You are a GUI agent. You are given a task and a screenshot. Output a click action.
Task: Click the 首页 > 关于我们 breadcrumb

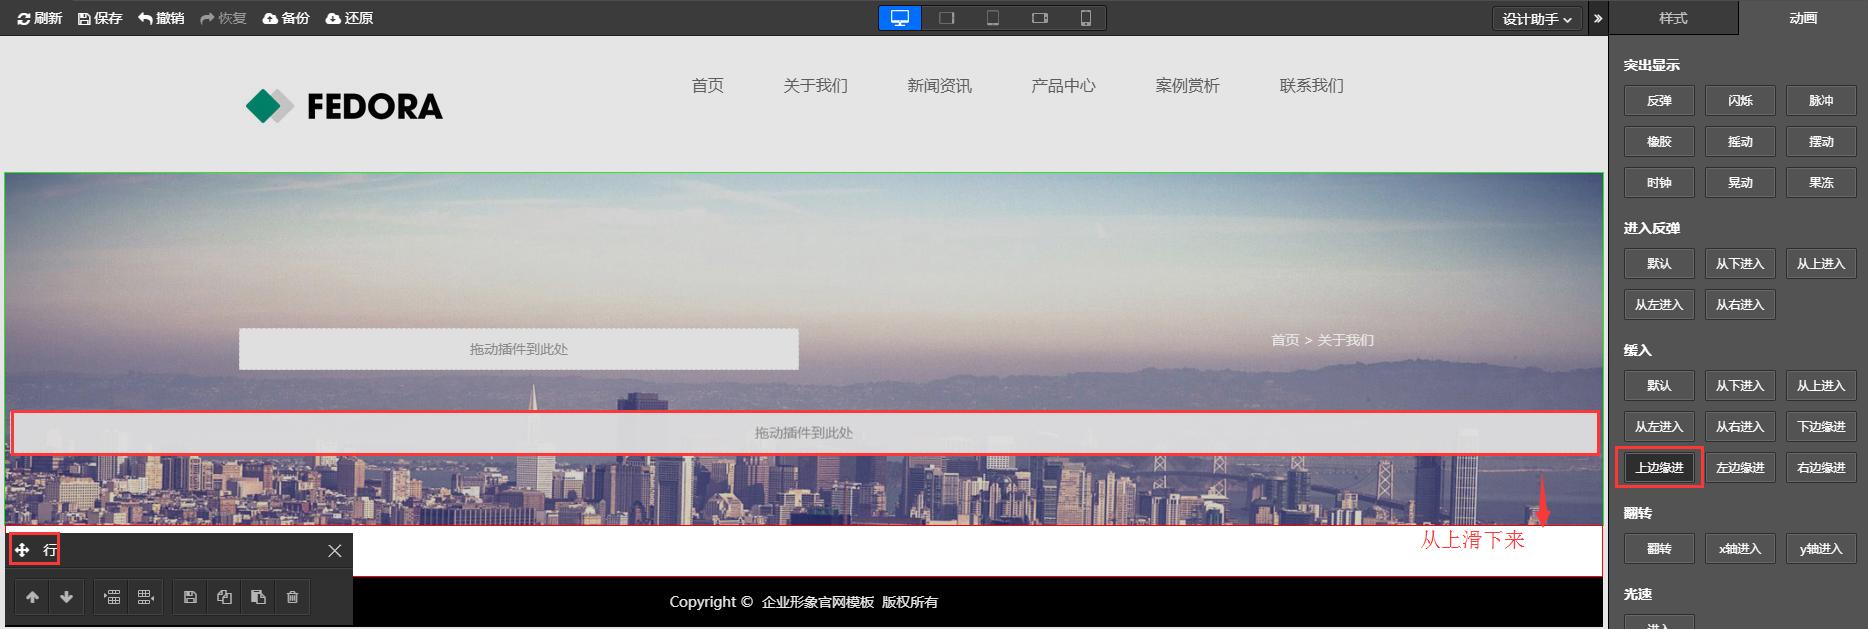click(x=1322, y=340)
